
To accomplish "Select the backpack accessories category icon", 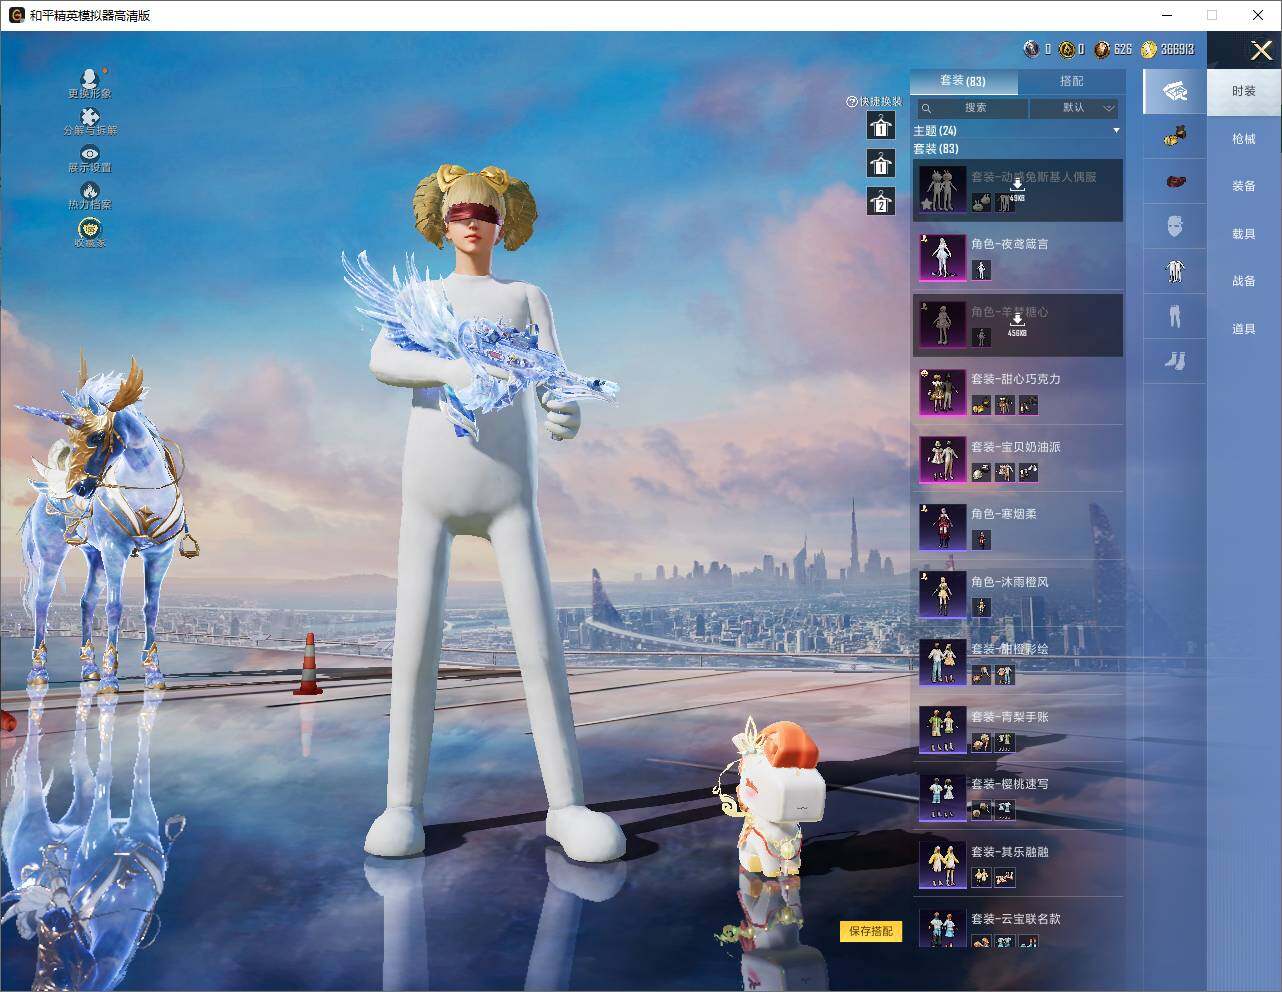I will tap(1175, 182).
